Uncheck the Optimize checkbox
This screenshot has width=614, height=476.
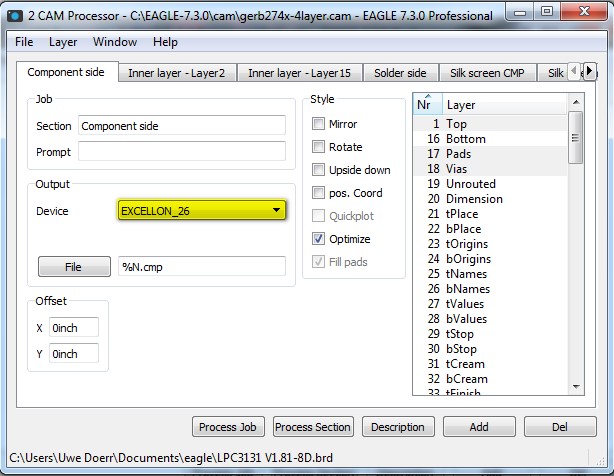(319, 239)
